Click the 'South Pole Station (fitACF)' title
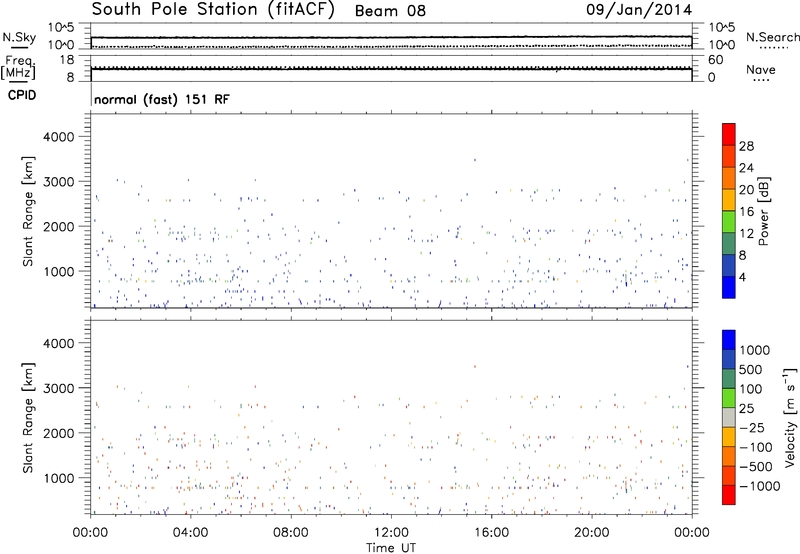 click(213, 10)
